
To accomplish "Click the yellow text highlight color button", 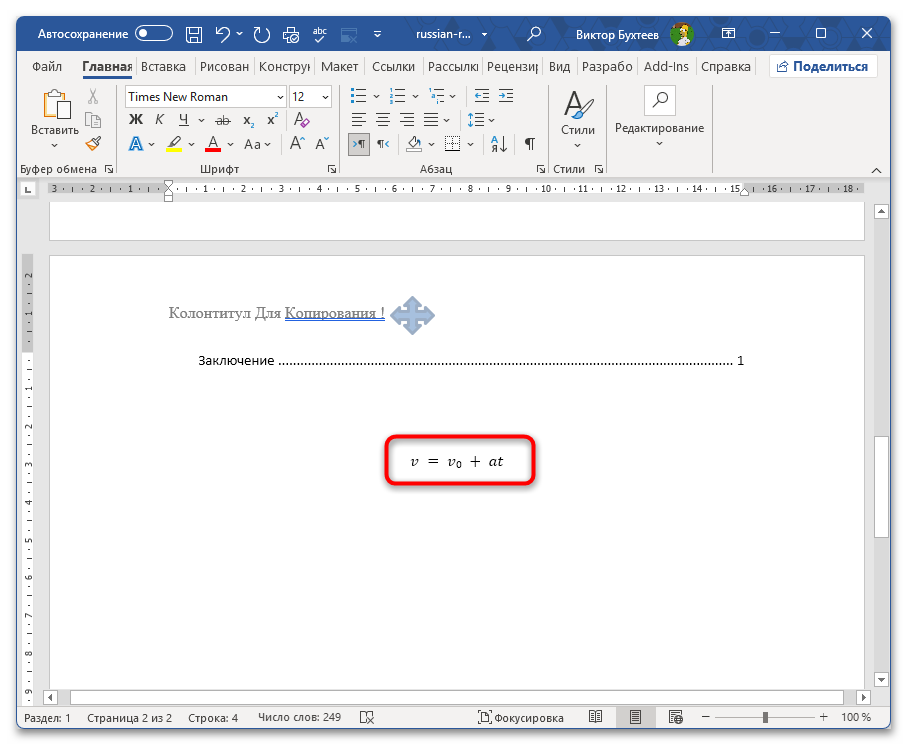I will pyautogui.click(x=174, y=143).
